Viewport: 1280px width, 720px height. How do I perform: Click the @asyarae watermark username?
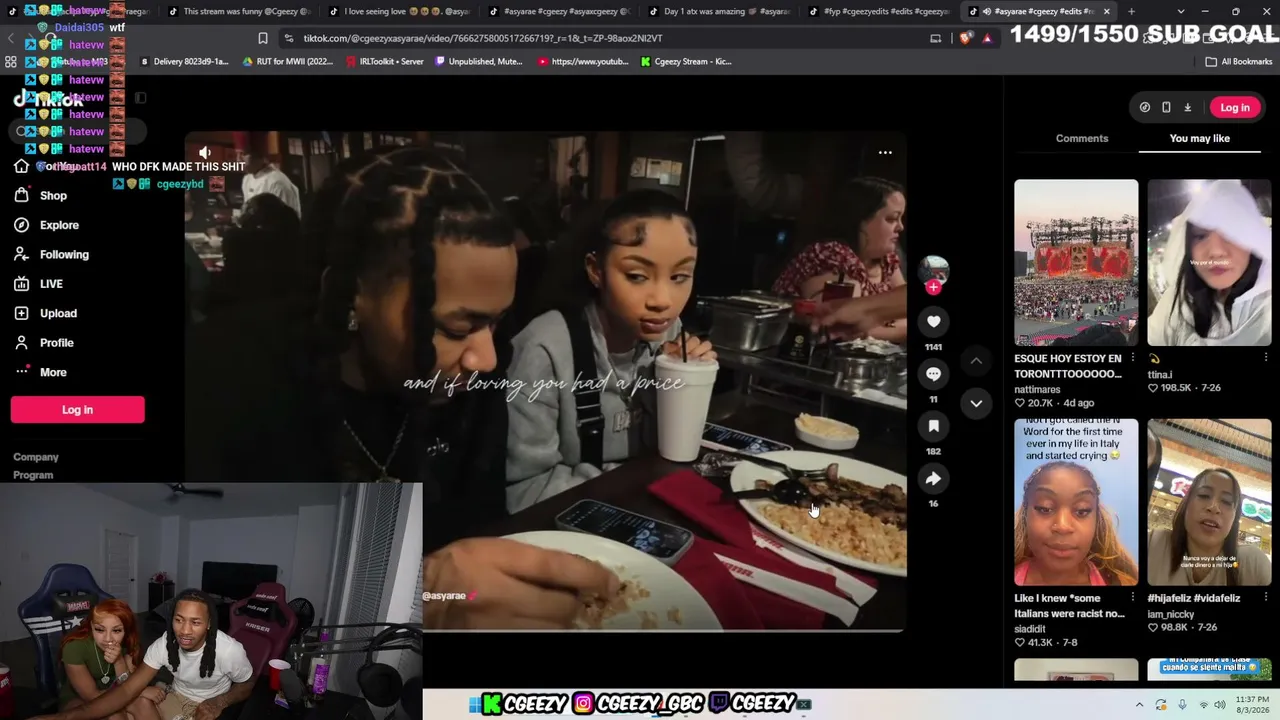click(x=444, y=596)
